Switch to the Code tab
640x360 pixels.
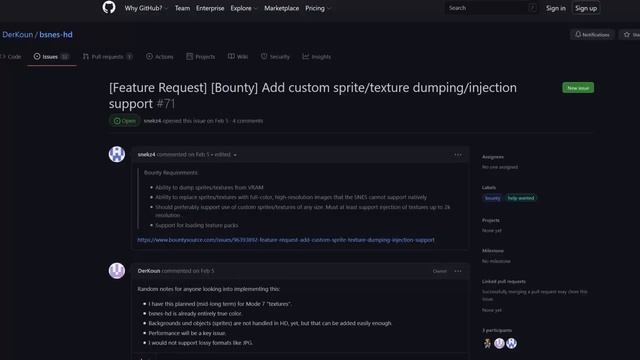[11, 57]
